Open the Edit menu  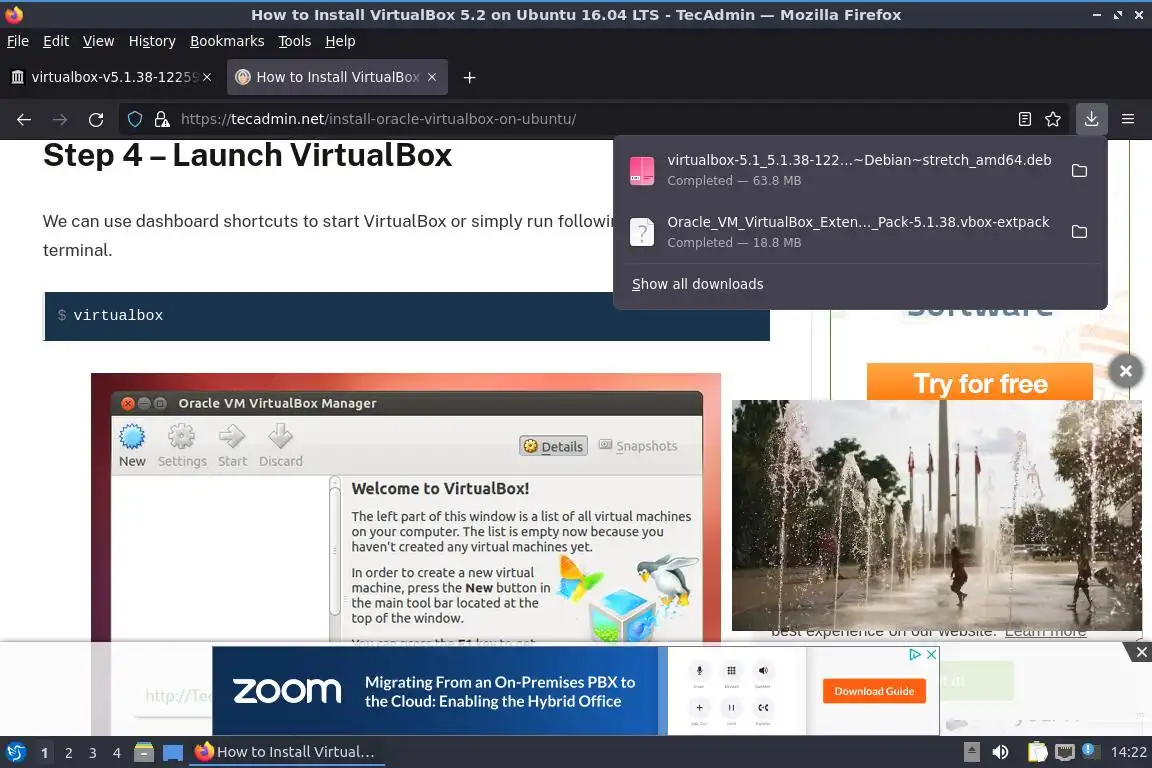56,41
